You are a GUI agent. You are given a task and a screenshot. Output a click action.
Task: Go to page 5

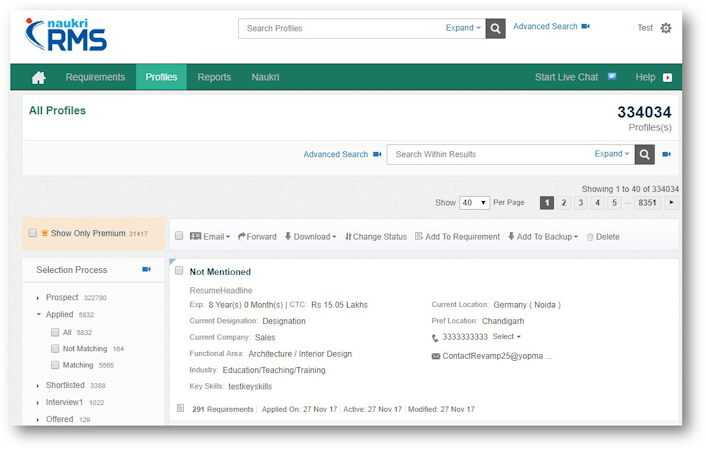(x=614, y=203)
